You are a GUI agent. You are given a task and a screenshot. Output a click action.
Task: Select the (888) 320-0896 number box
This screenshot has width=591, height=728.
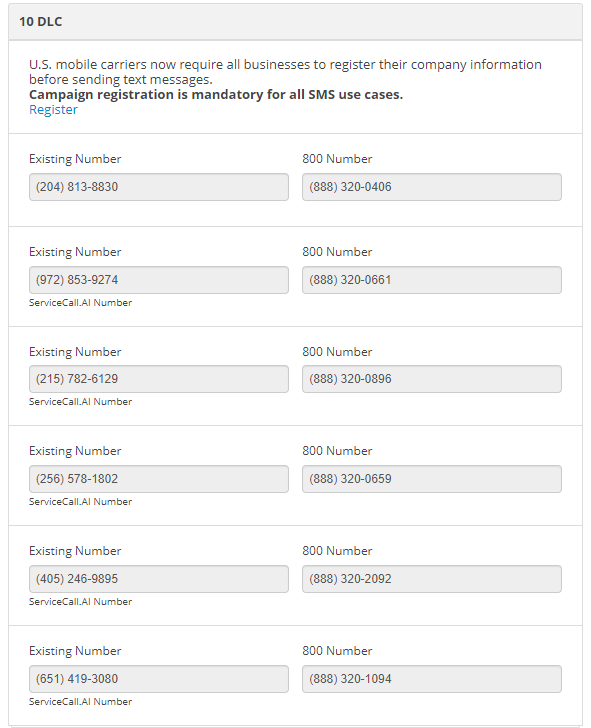point(432,379)
